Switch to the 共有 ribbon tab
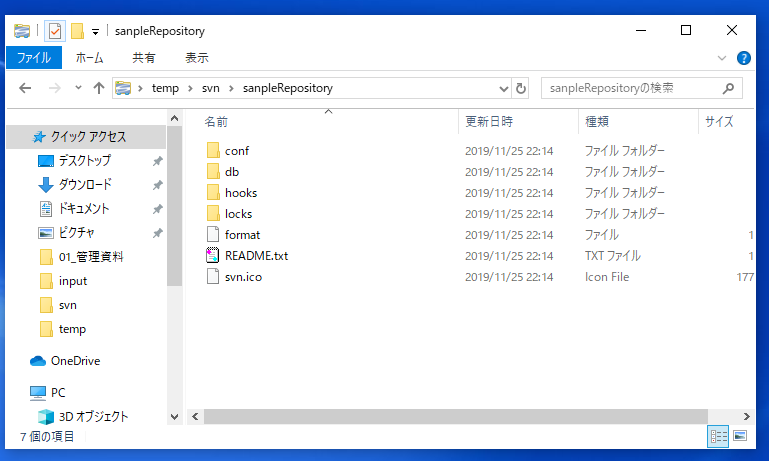The height and width of the screenshot is (461, 769). click(x=144, y=58)
